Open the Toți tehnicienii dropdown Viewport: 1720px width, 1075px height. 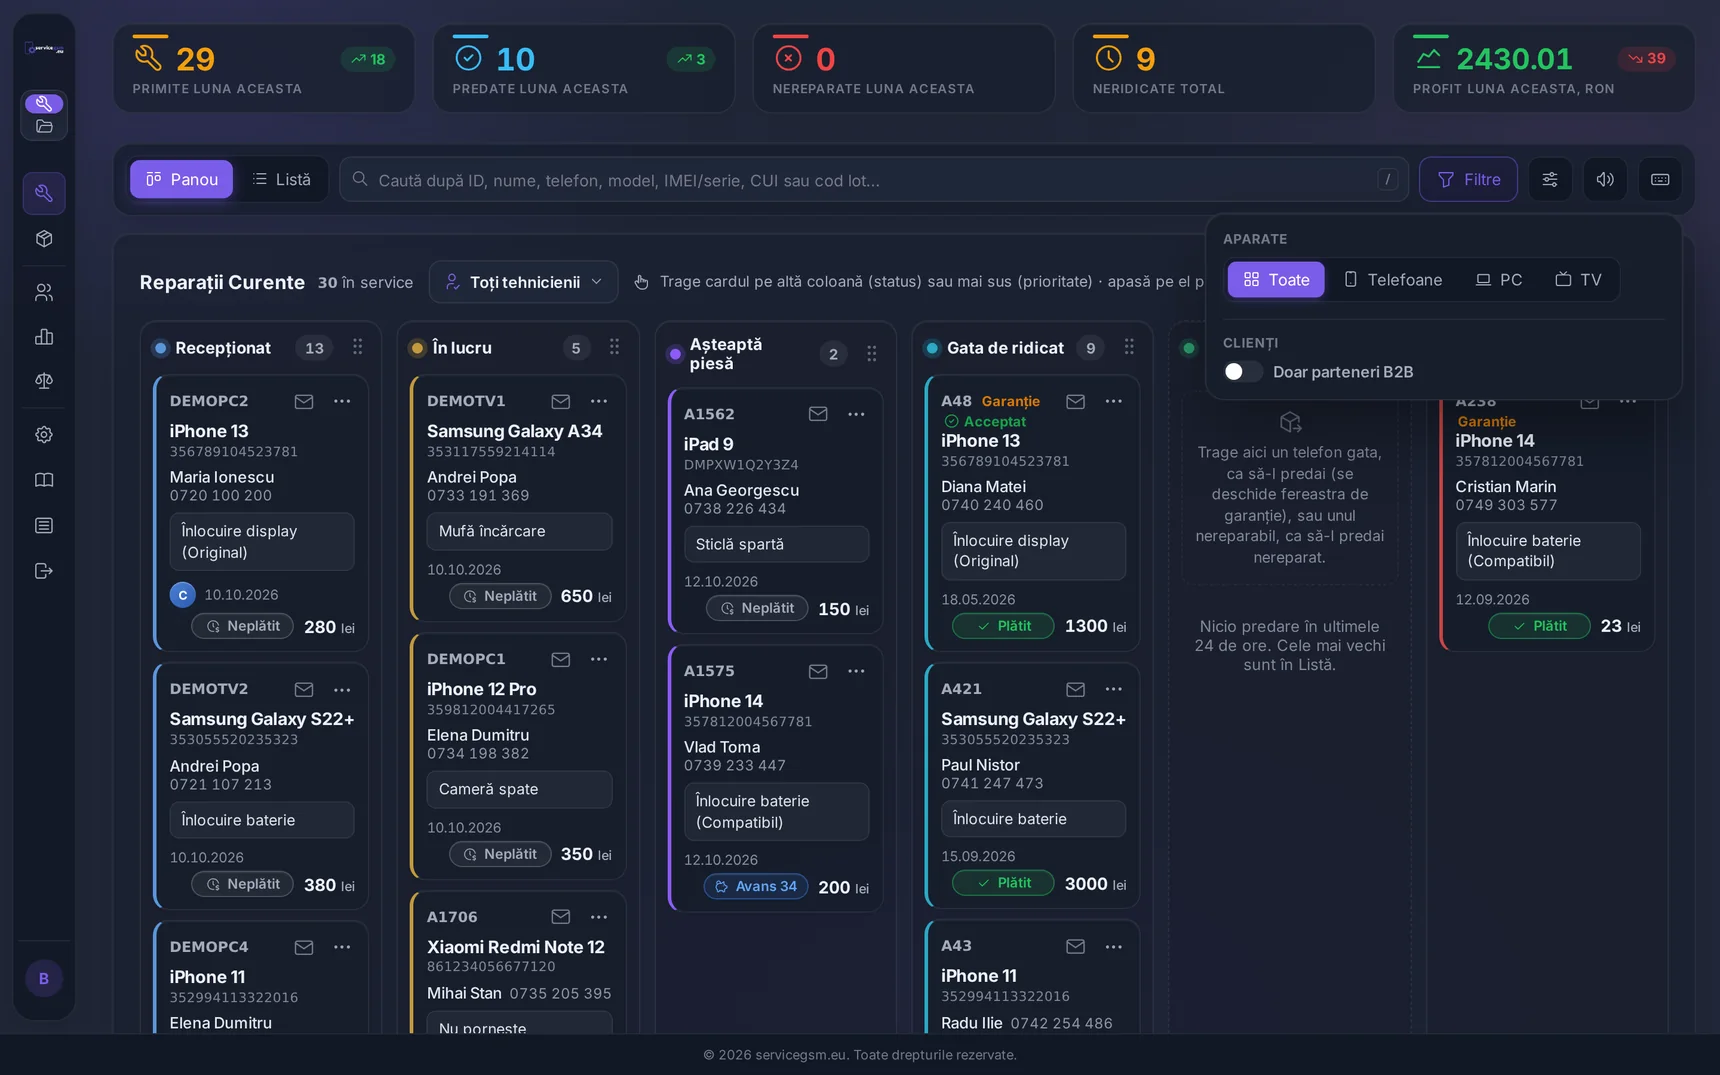tap(524, 282)
